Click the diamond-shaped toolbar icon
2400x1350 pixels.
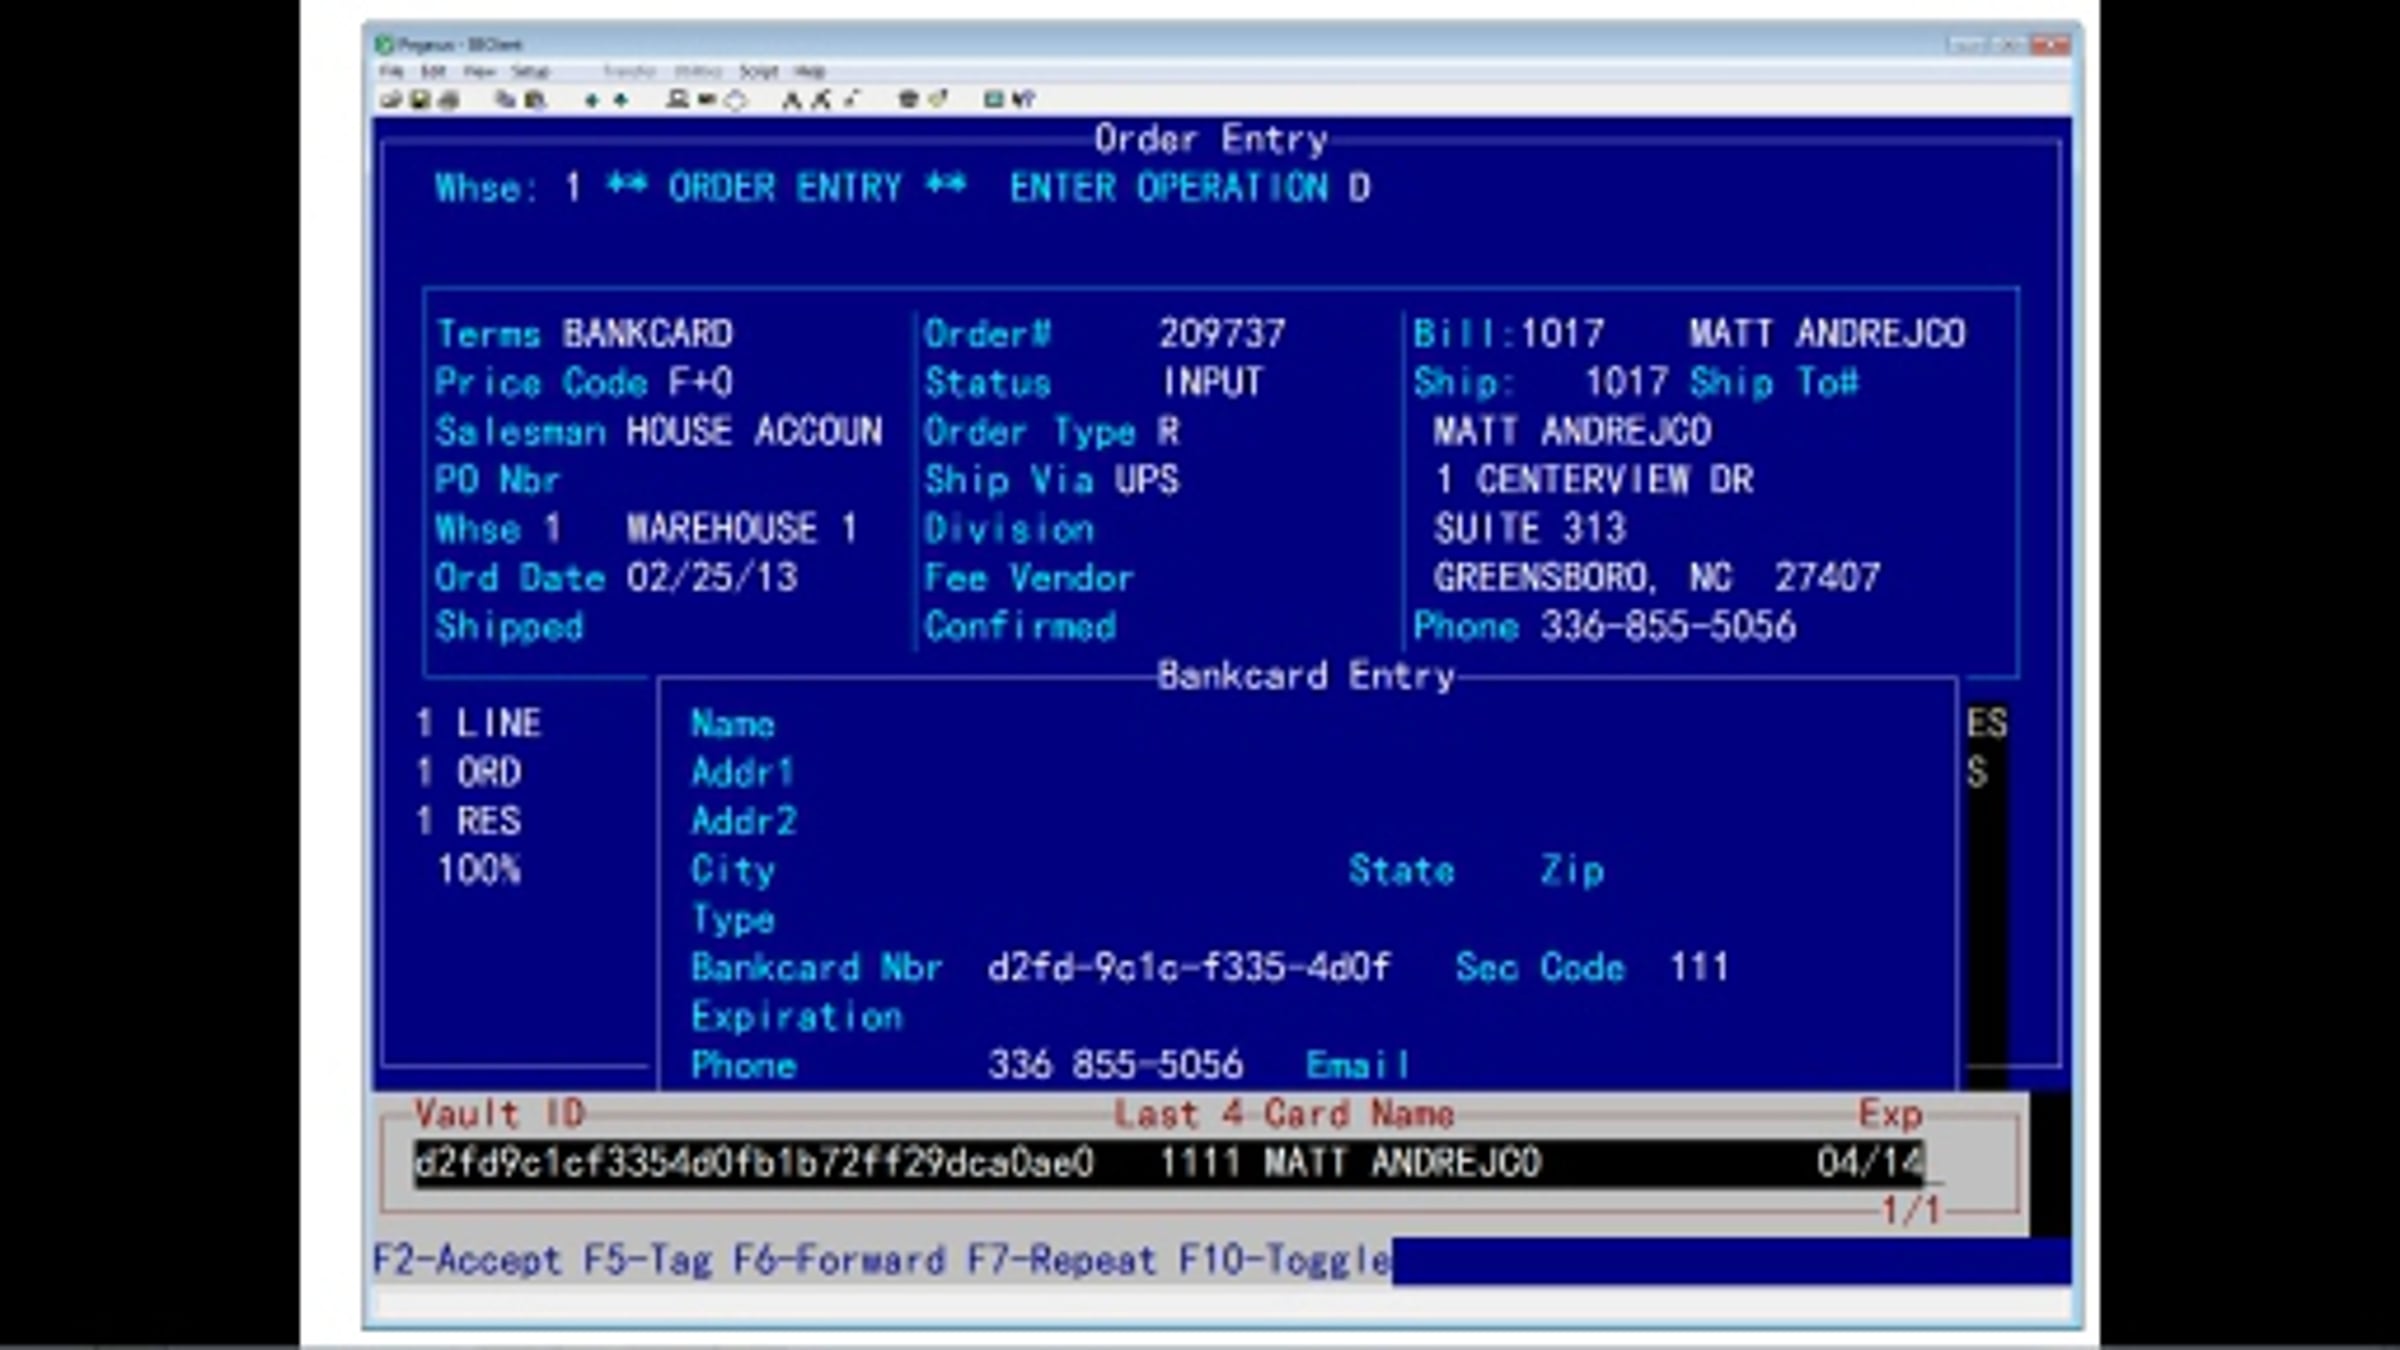point(736,99)
